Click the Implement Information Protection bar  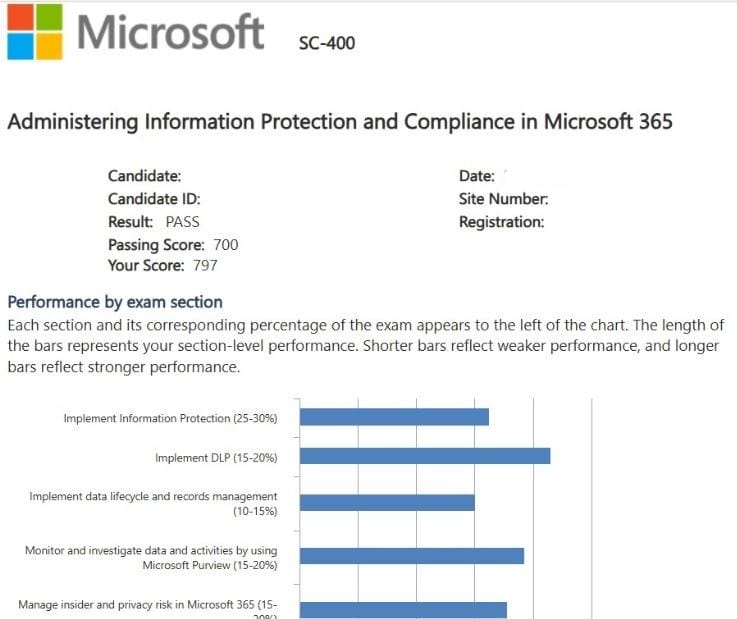pyautogui.click(x=394, y=417)
